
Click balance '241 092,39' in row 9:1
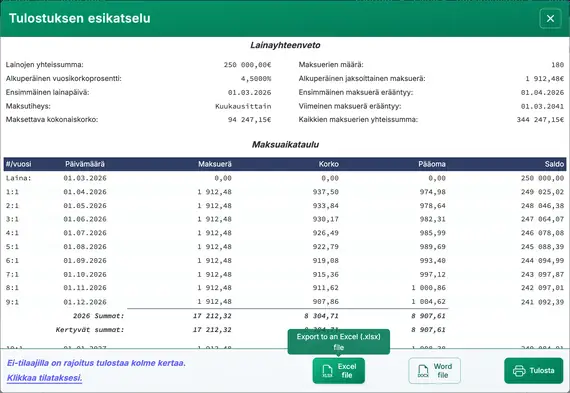542,302
